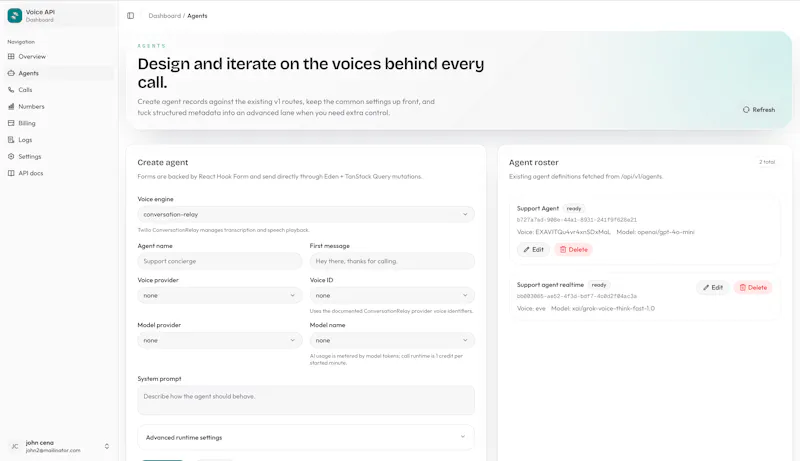800x461 pixels.
Task: Toggle the sidebar panel icon
Action: pyautogui.click(x=131, y=16)
